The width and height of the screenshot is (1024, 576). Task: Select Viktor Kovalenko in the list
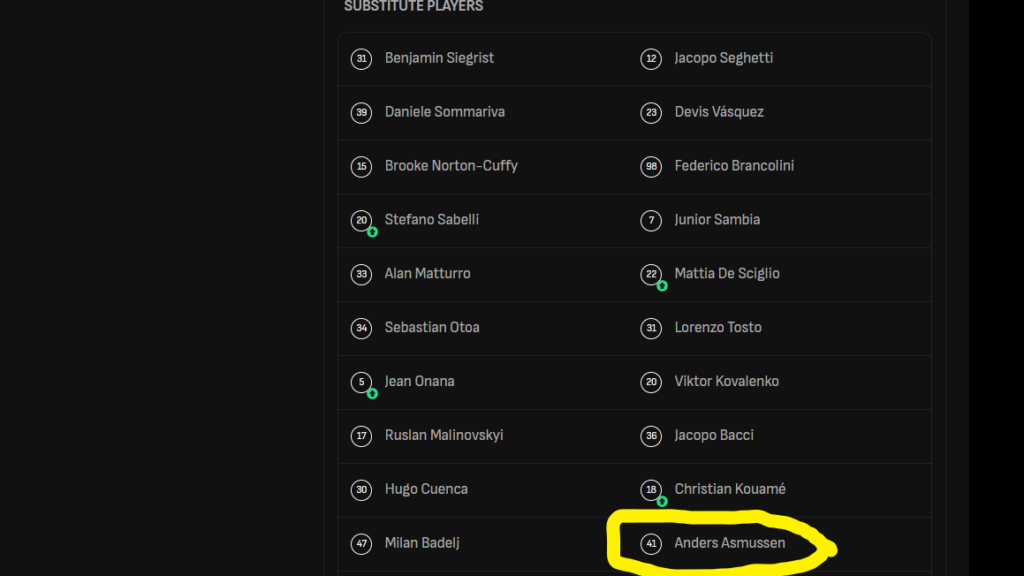click(726, 381)
